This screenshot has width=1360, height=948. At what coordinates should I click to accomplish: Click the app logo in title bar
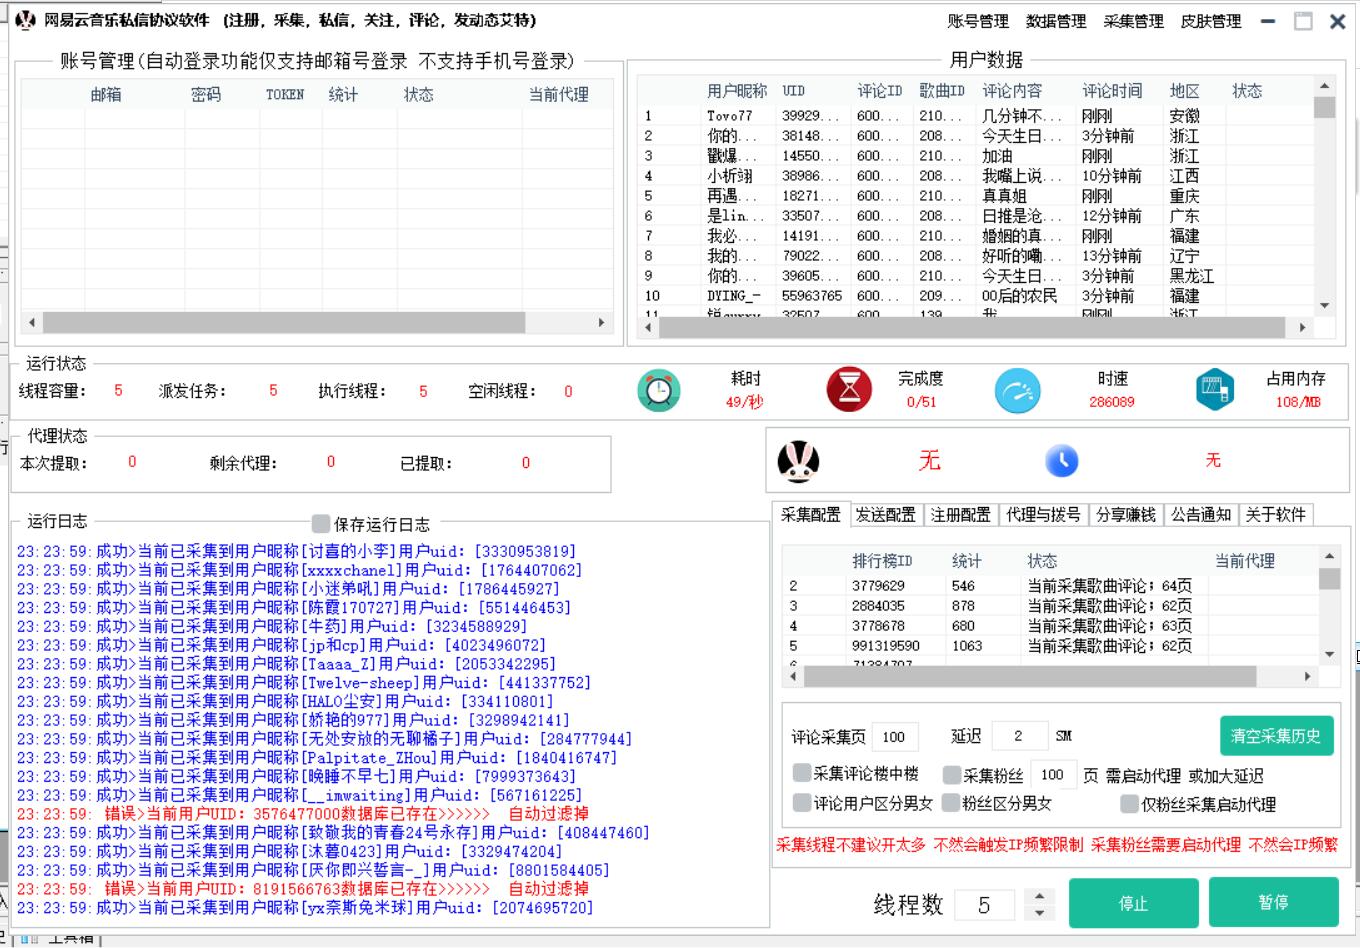26,20
